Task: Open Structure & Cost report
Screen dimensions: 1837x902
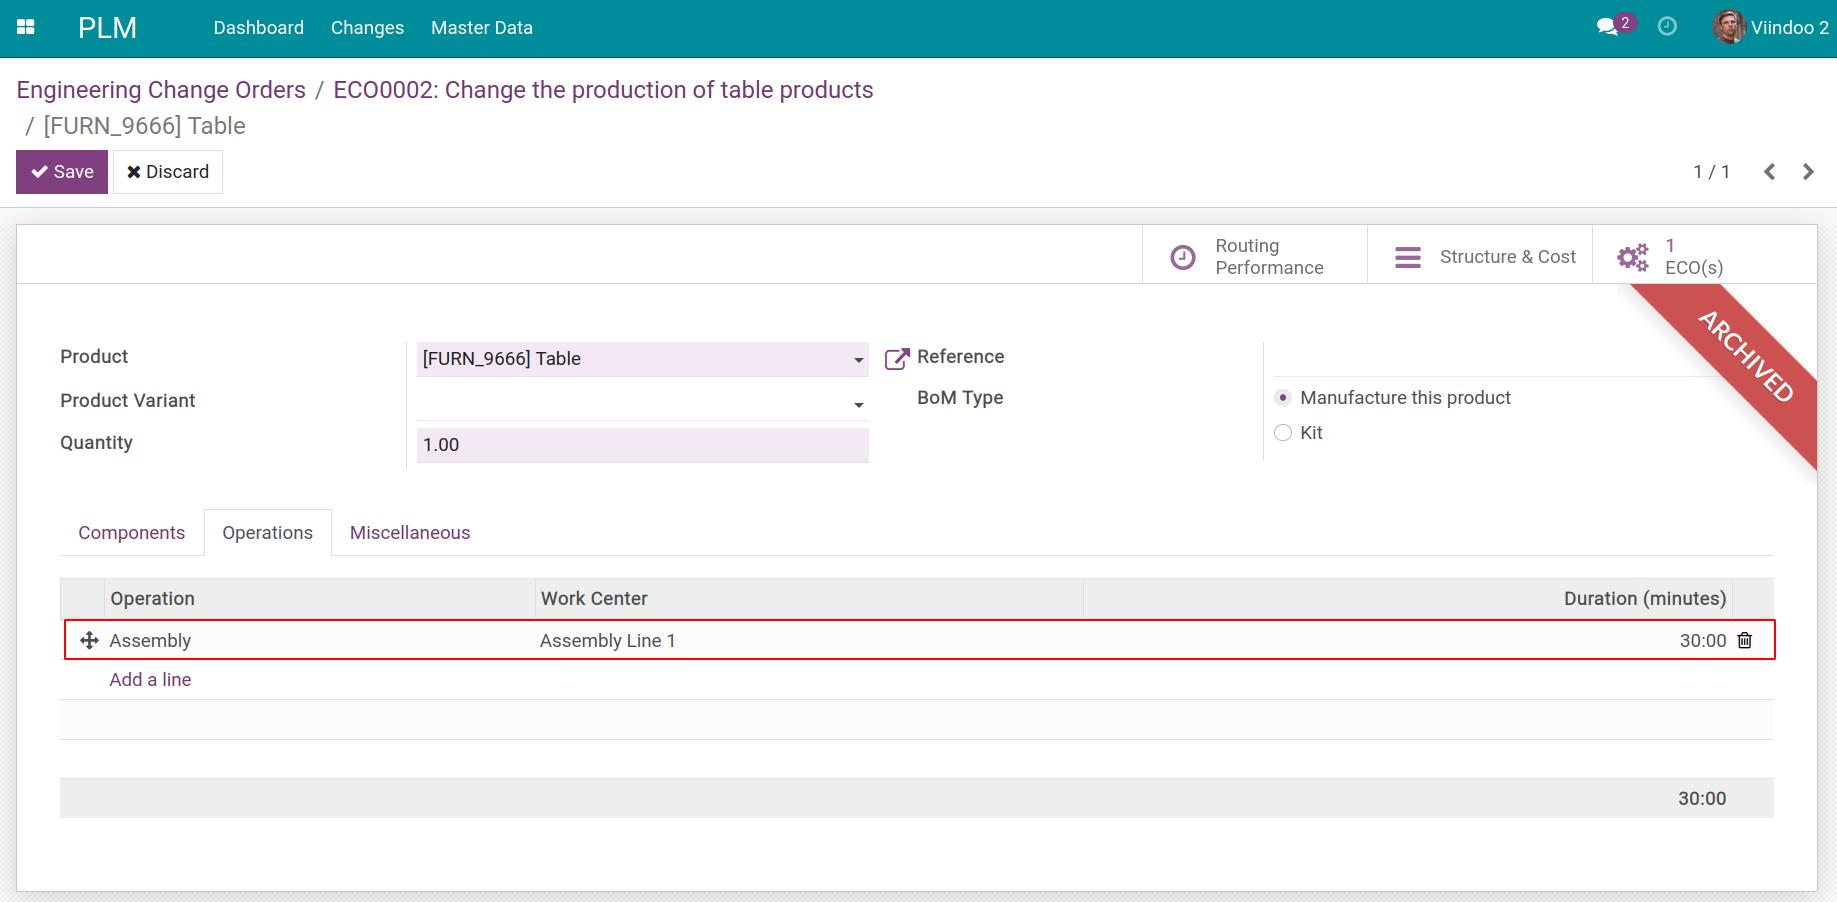Action: click(1407, 256)
